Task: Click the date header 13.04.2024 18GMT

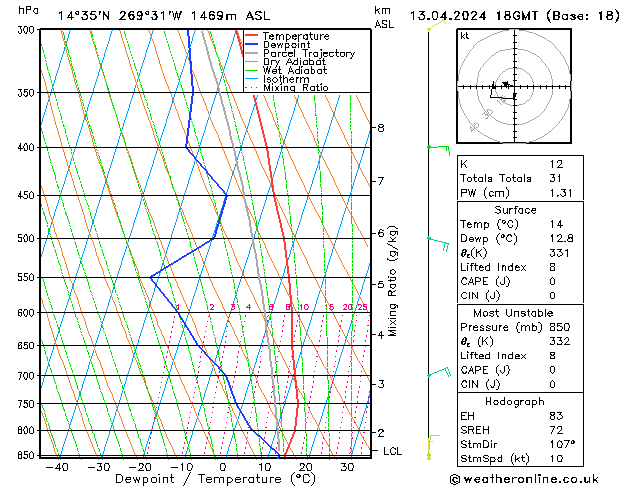Action: (473, 16)
